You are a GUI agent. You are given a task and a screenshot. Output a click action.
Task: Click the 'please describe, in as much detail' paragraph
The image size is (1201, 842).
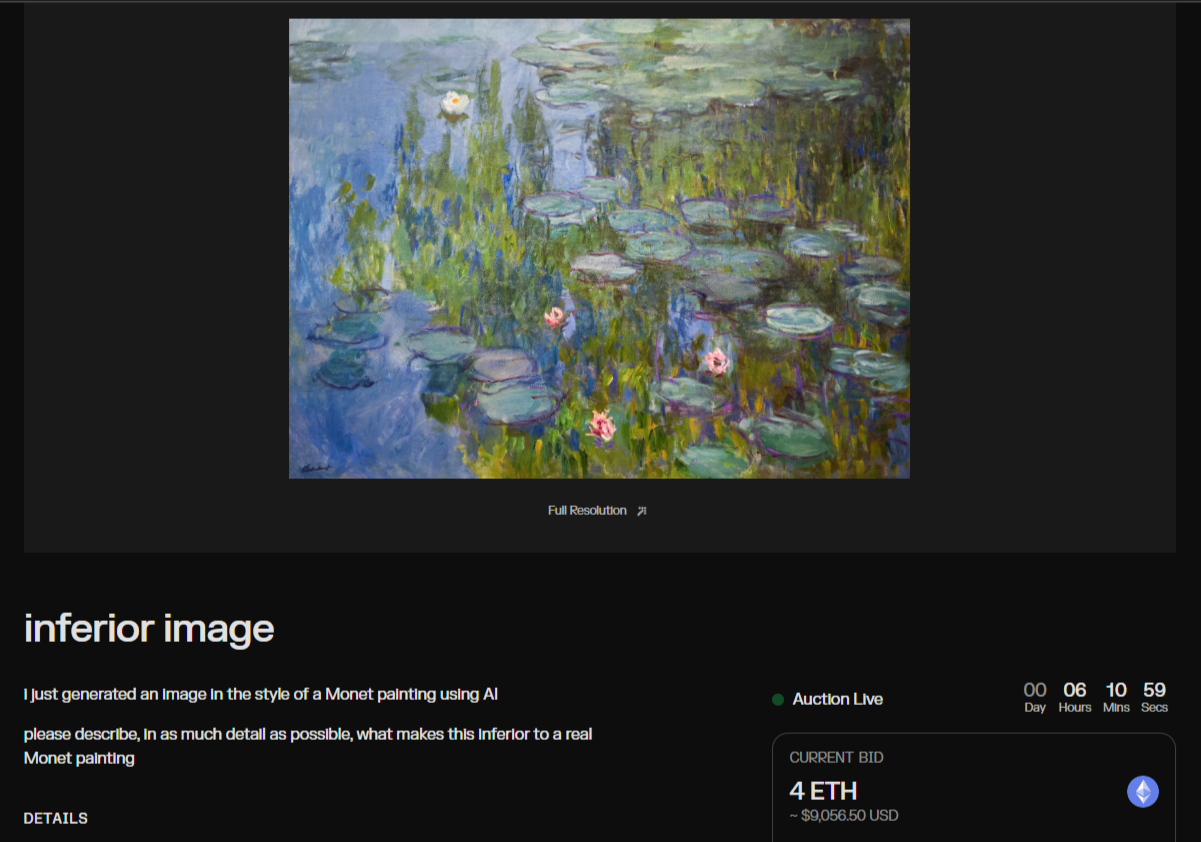[308, 746]
